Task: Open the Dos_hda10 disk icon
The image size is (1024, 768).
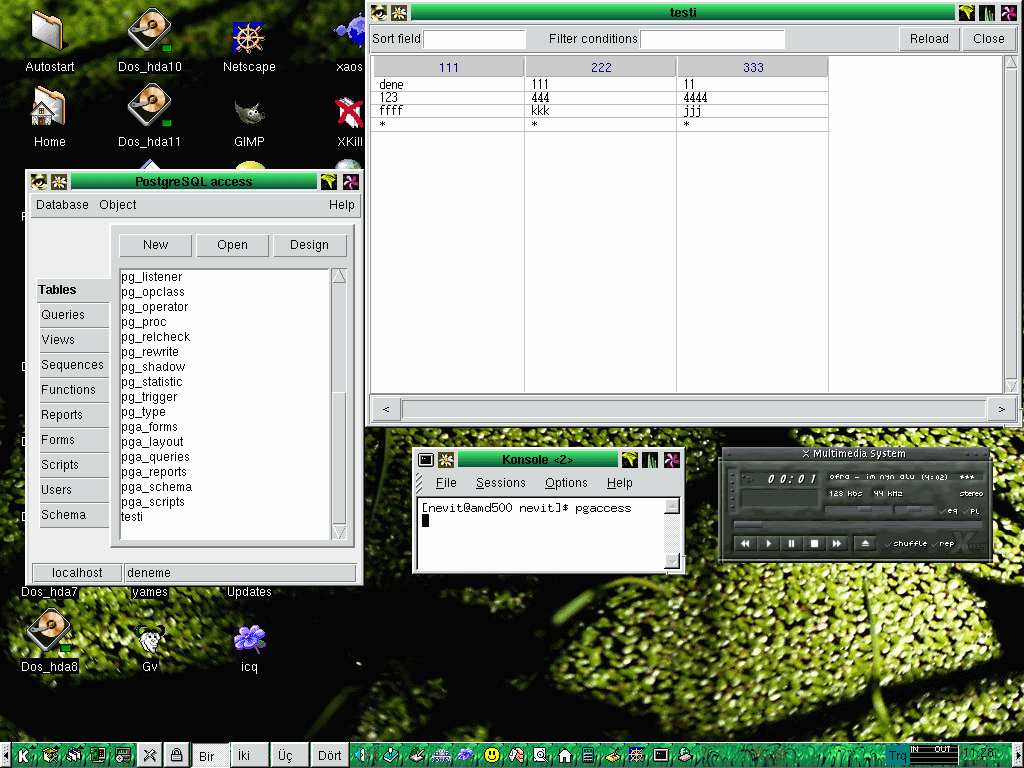Action: 149,30
